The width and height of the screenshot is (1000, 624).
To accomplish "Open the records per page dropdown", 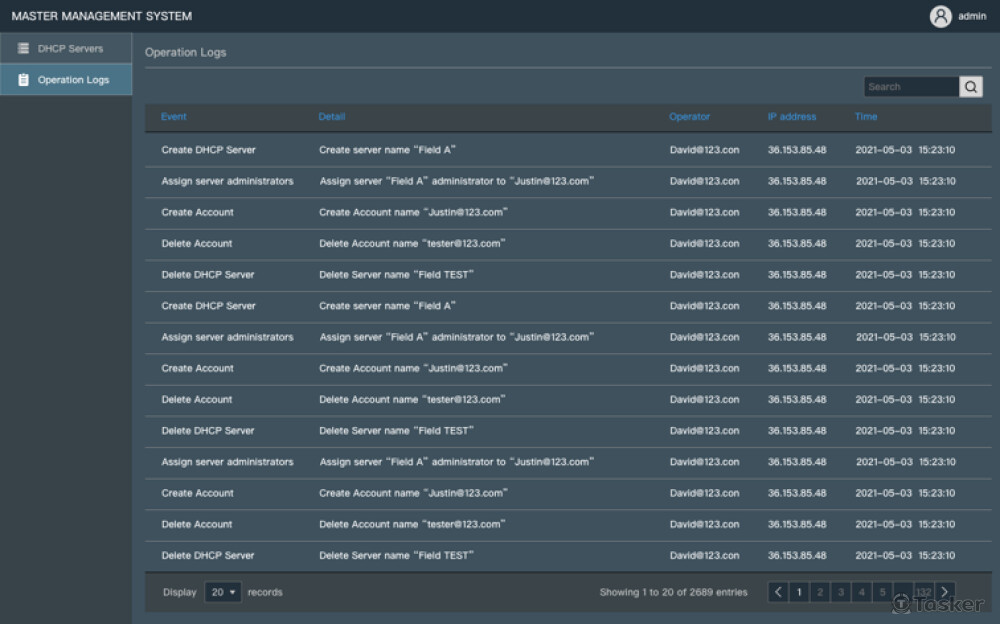I will (x=223, y=592).
